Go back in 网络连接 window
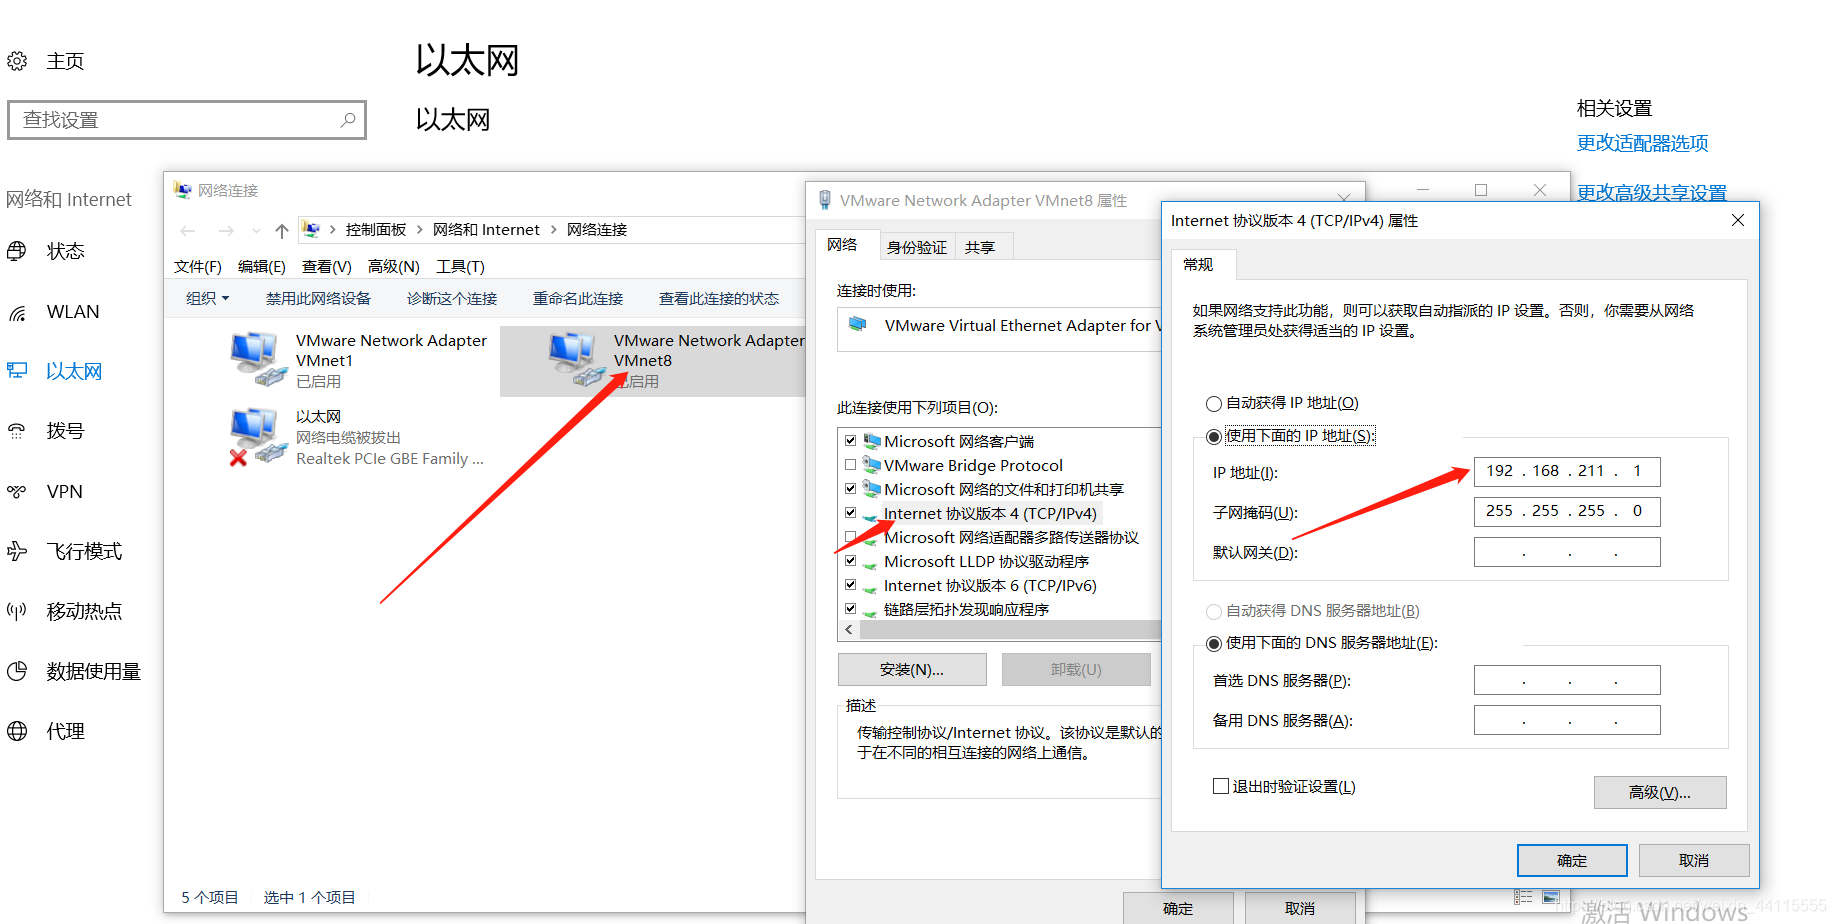The height and width of the screenshot is (924, 1836). (188, 231)
